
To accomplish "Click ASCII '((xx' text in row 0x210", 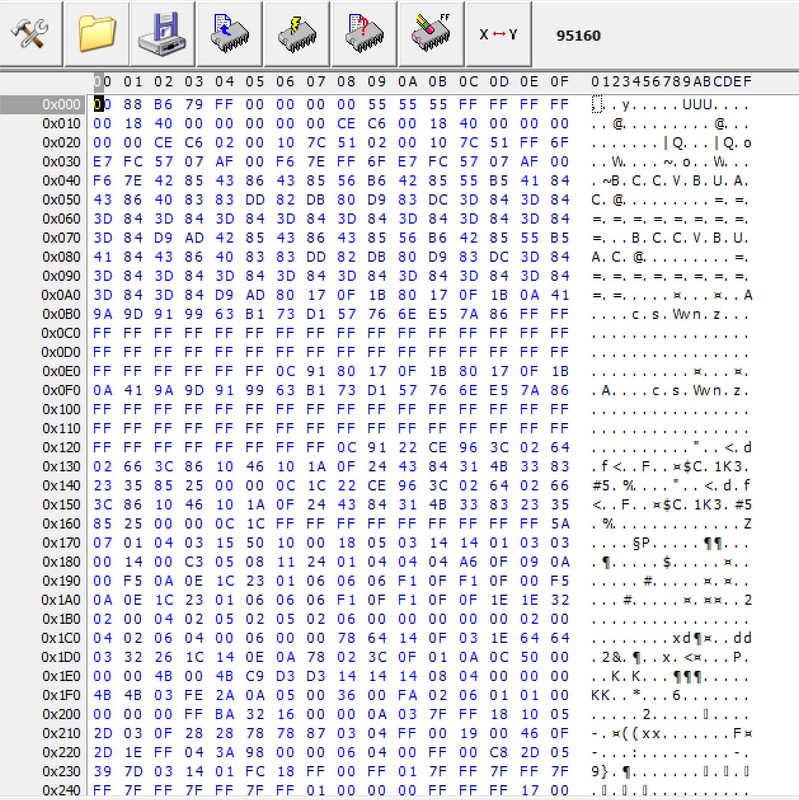I will click(640, 733).
